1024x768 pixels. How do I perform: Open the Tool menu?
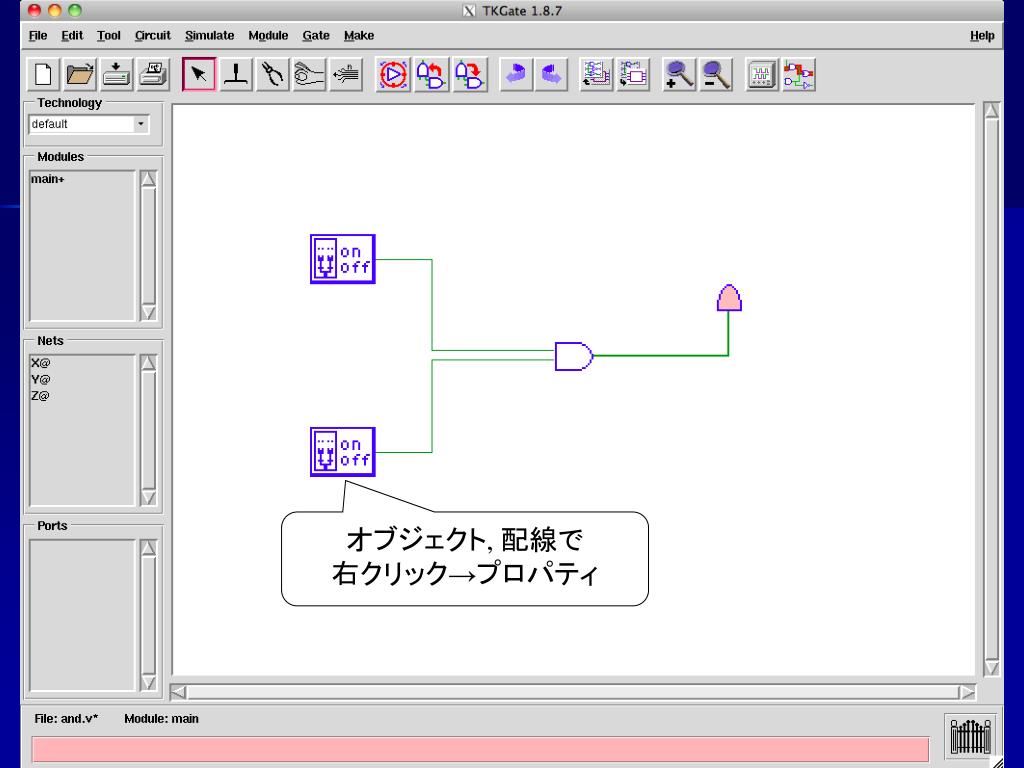click(x=108, y=35)
